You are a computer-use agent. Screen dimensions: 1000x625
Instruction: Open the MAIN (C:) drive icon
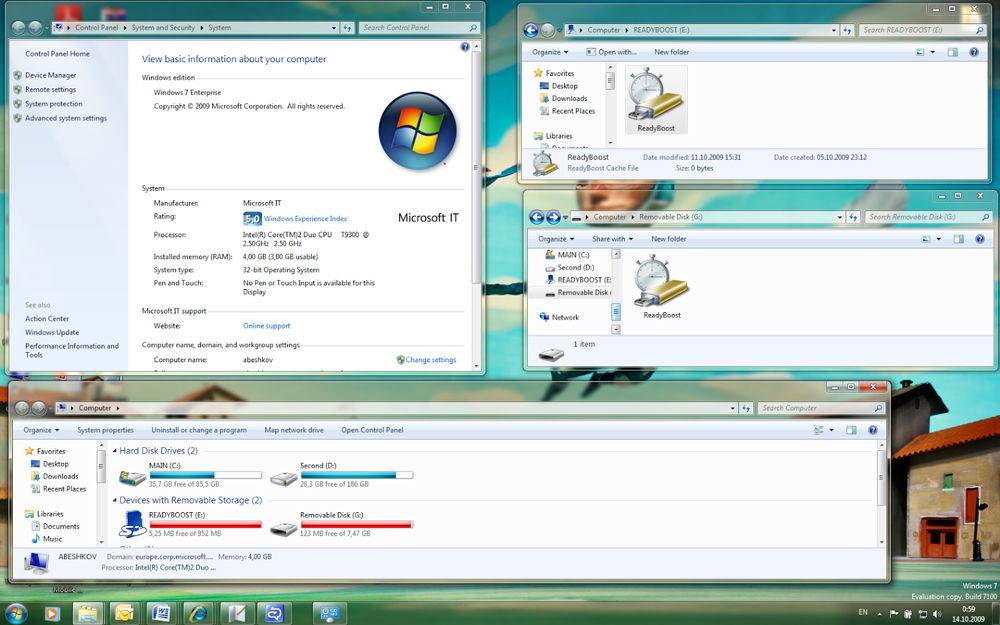(x=132, y=476)
